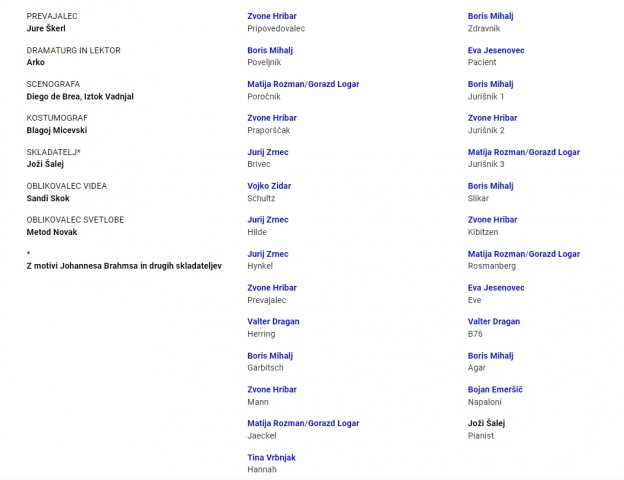Click the OBLIKOVALEC SVETLOBE heading
The height and width of the screenshot is (480, 624).
click(x=75, y=220)
